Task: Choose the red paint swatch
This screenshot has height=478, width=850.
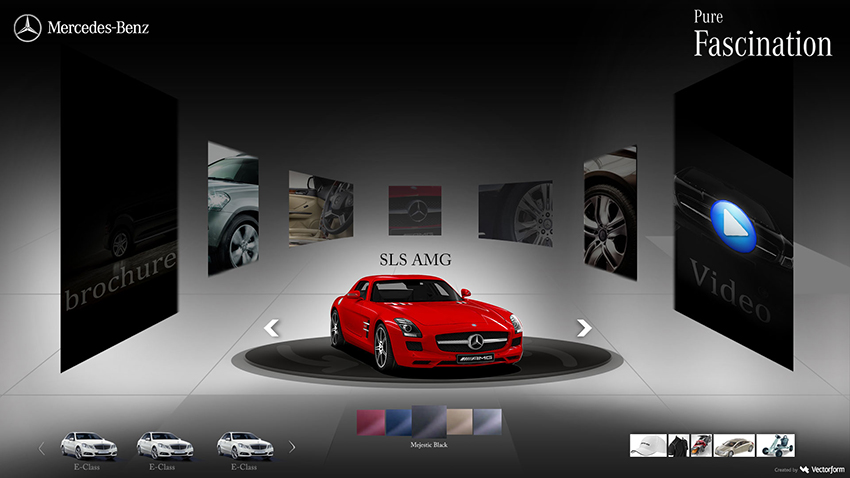Action: pyautogui.click(x=371, y=422)
